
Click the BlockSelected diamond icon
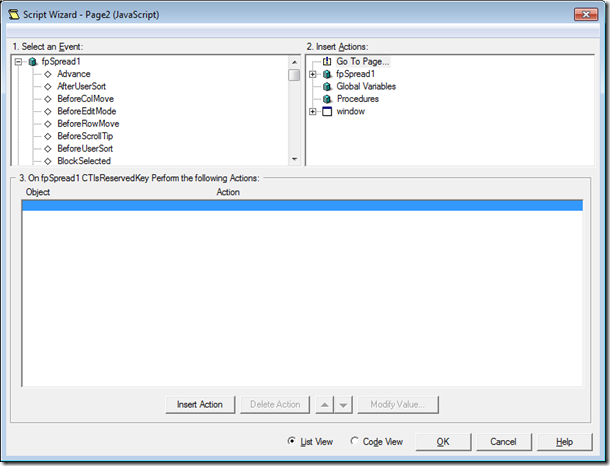[x=48, y=161]
